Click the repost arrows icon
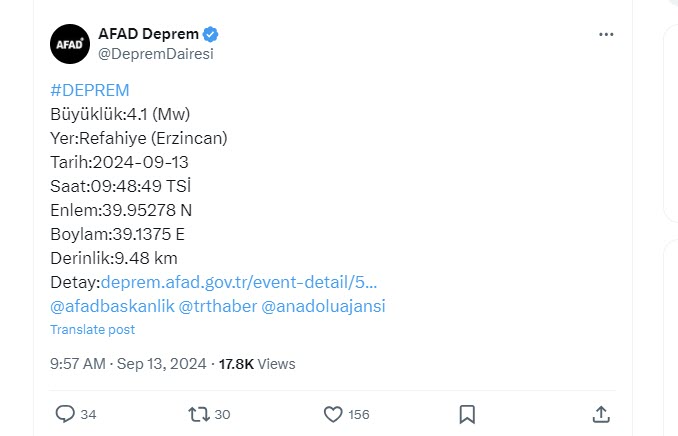 click(x=196, y=414)
